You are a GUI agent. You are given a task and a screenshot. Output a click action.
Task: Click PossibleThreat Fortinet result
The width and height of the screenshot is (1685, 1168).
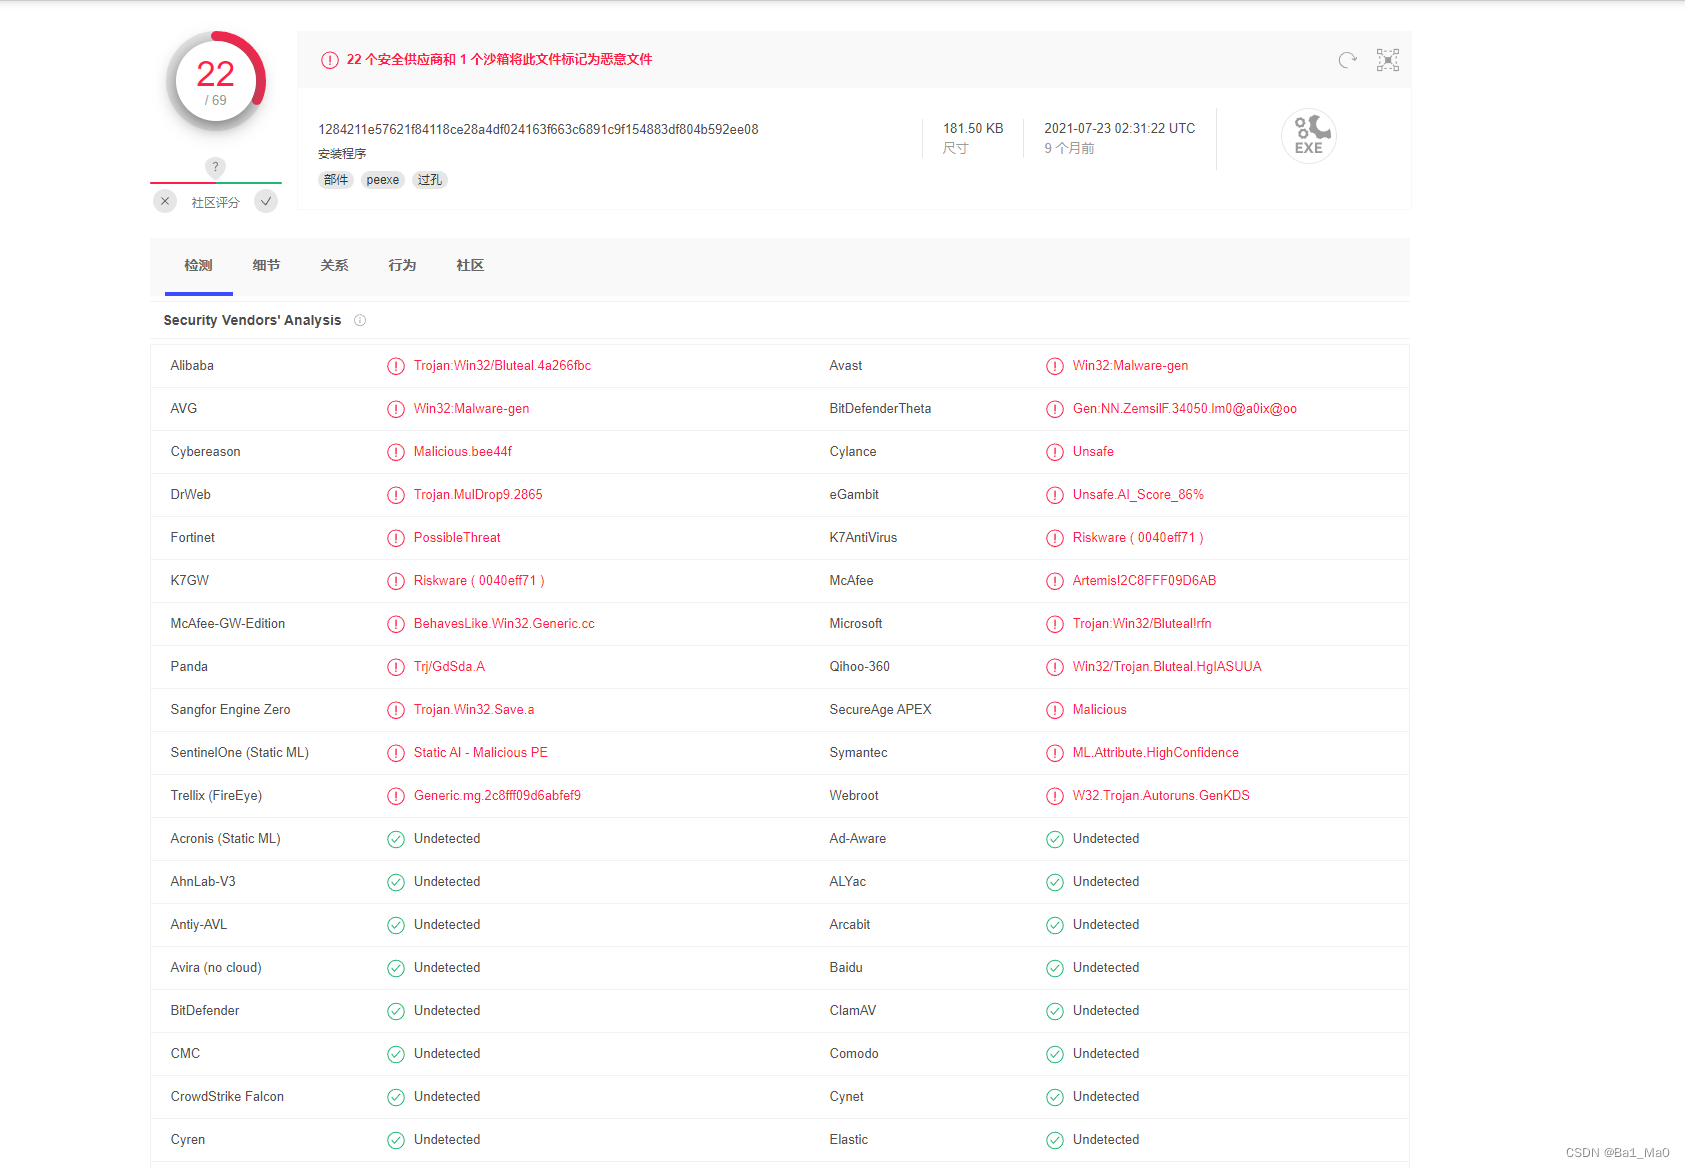click(457, 538)
